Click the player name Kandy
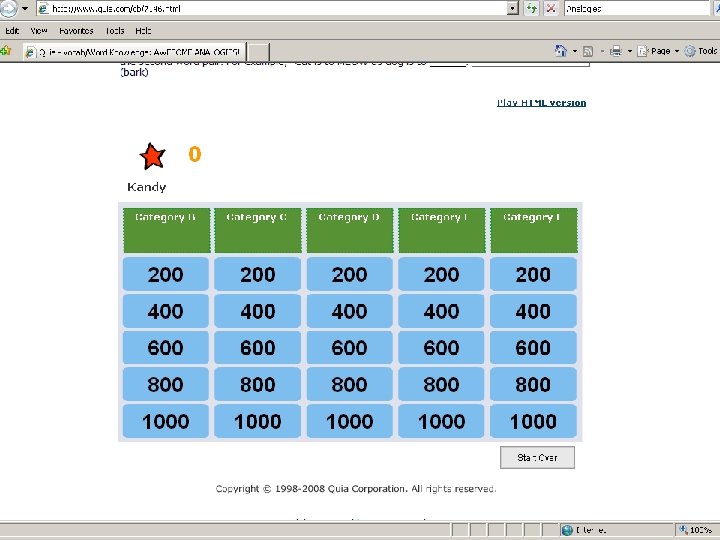720x540 pixels. (x=146, y=187)
